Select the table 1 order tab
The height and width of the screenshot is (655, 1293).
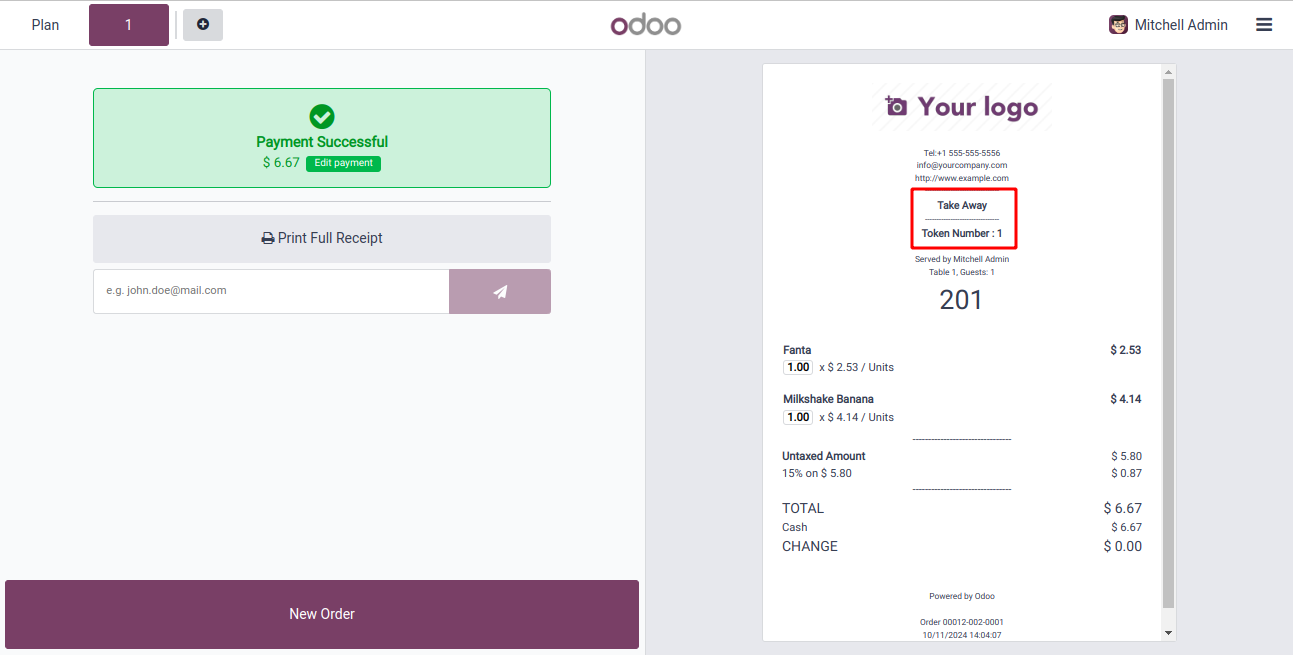coord(129,25)
